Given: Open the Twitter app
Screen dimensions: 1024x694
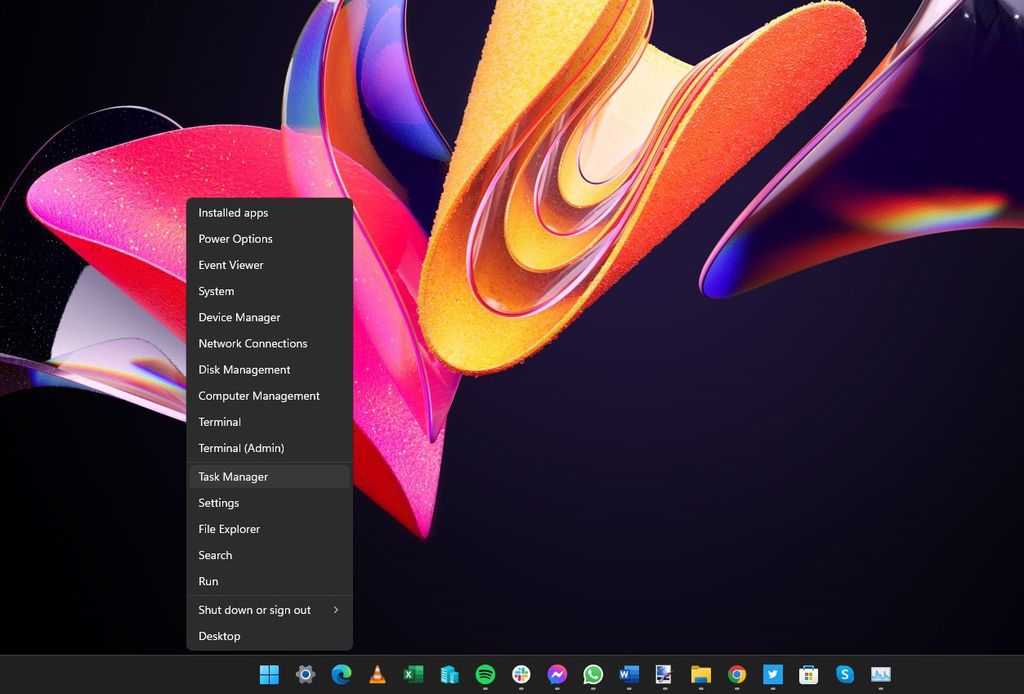Looking at the screenshot, I should point(773,674).
